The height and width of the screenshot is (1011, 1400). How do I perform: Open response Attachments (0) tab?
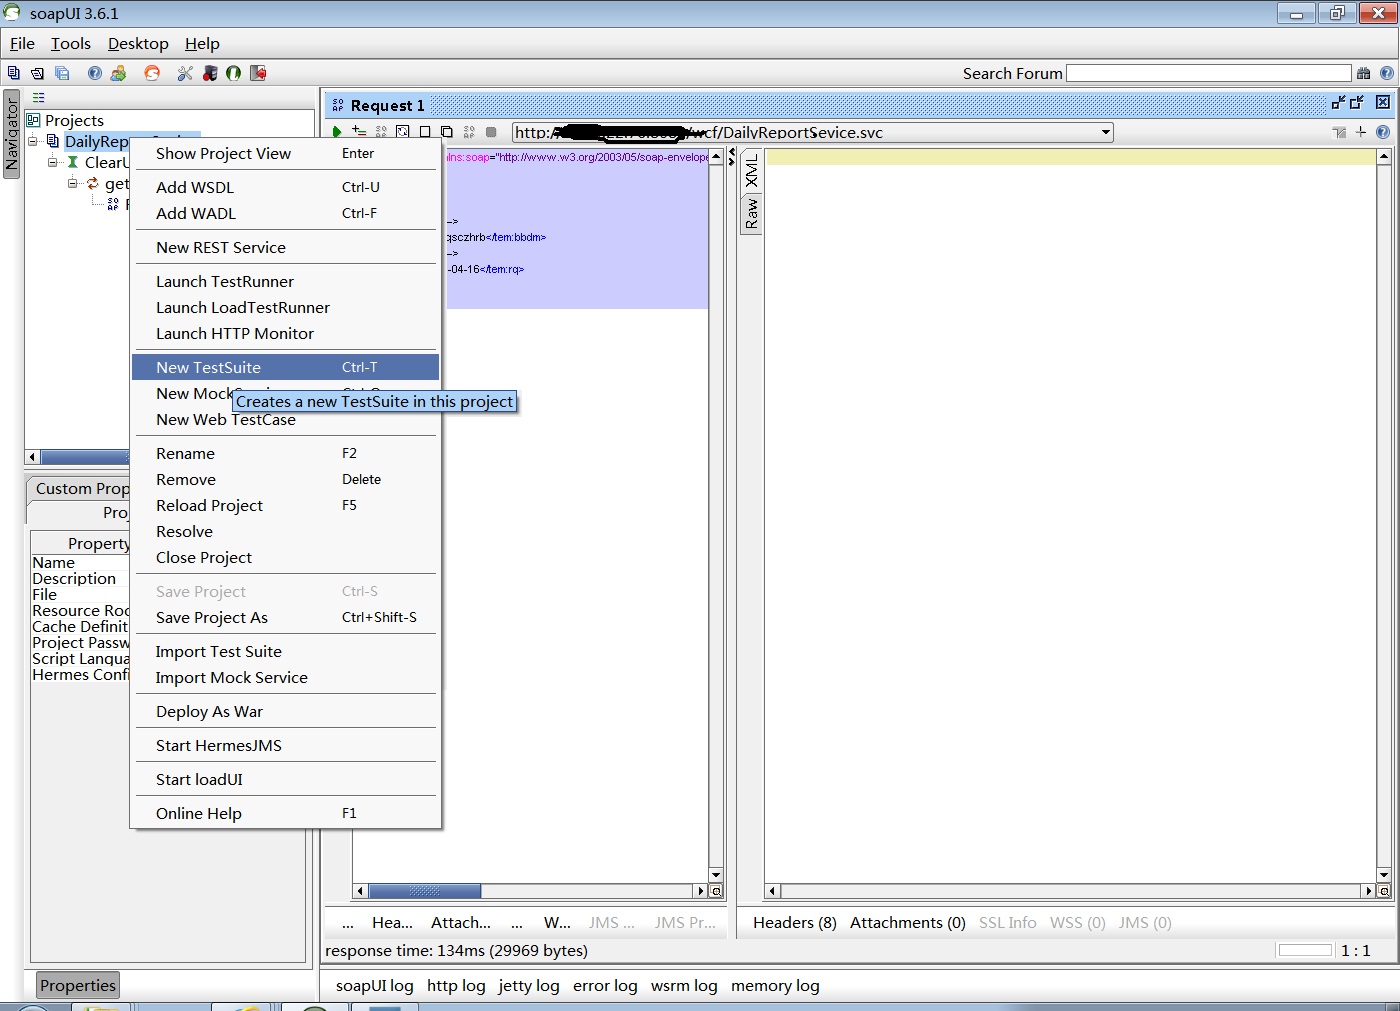tap(908, 922)
